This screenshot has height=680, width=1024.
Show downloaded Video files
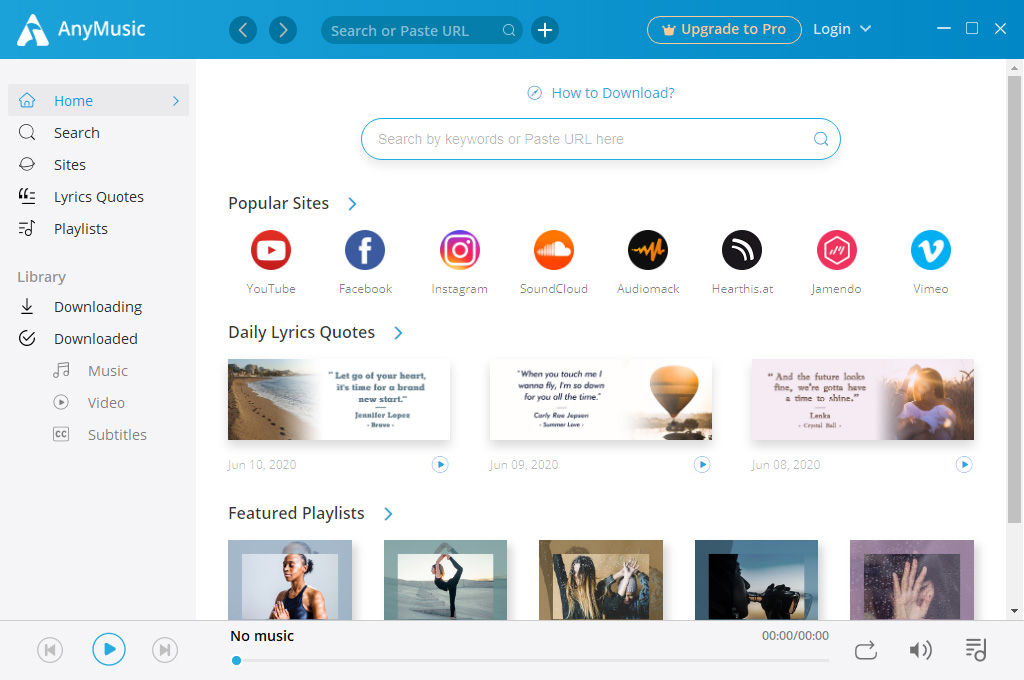click(x=108, y=402)
